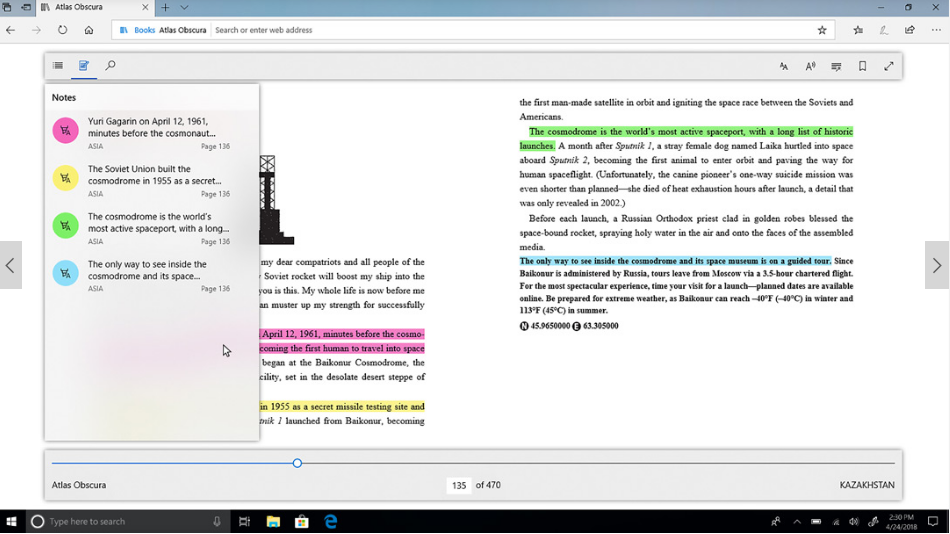Enter full screen reading mode
This screenshot has width=950, height=534.
click(x=888, y=66)
